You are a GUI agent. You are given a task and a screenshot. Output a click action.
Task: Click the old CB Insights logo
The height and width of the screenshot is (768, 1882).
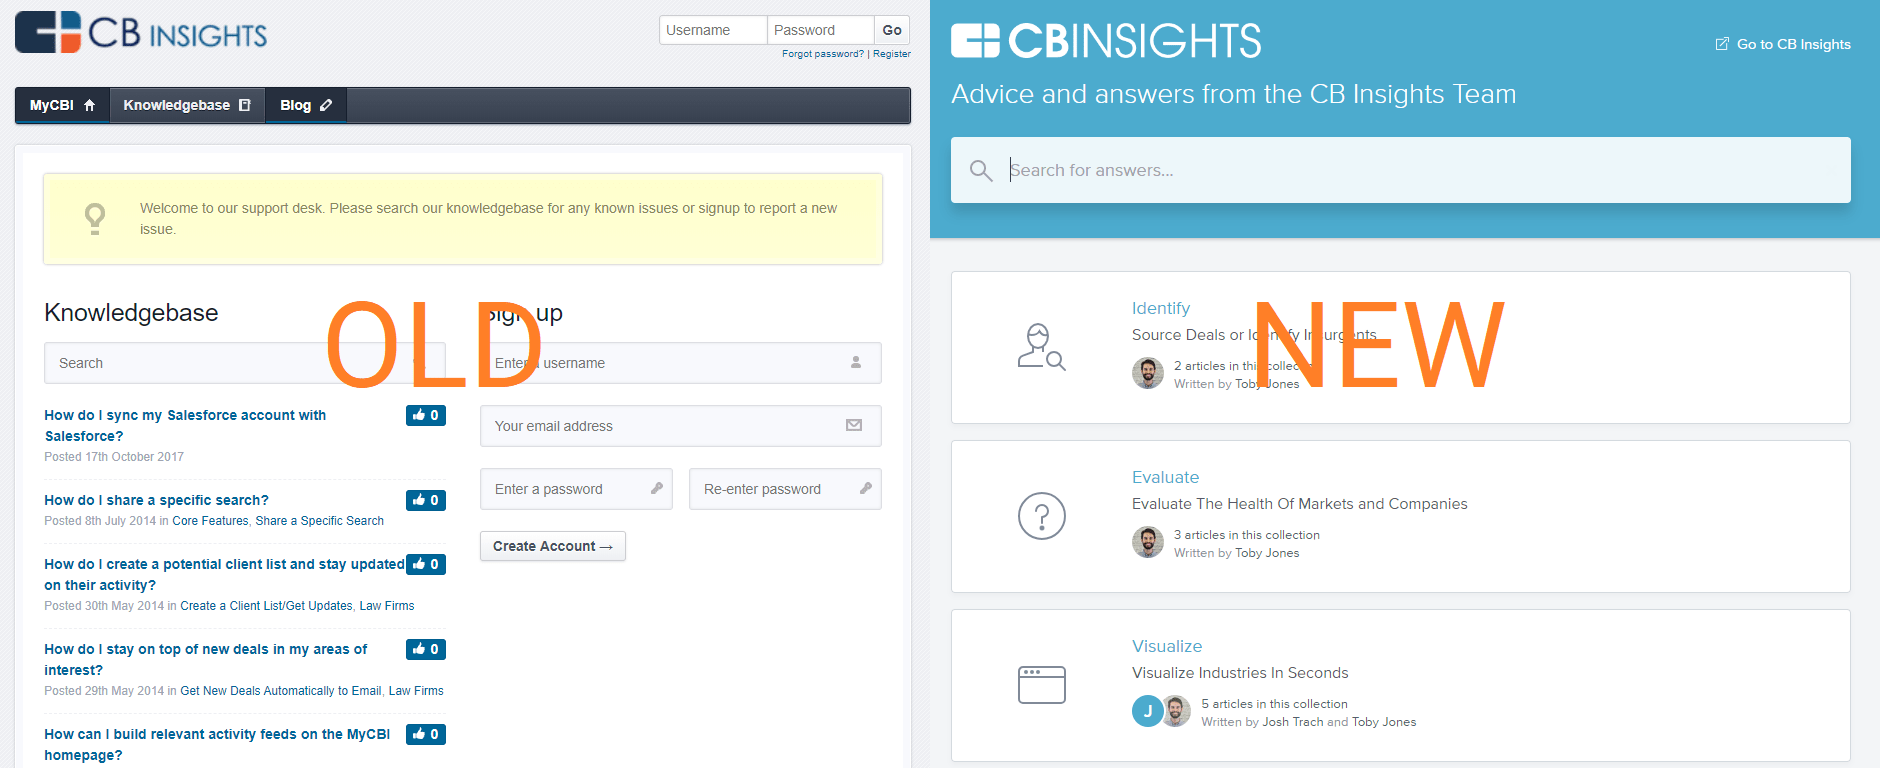[x=141, y=32]
